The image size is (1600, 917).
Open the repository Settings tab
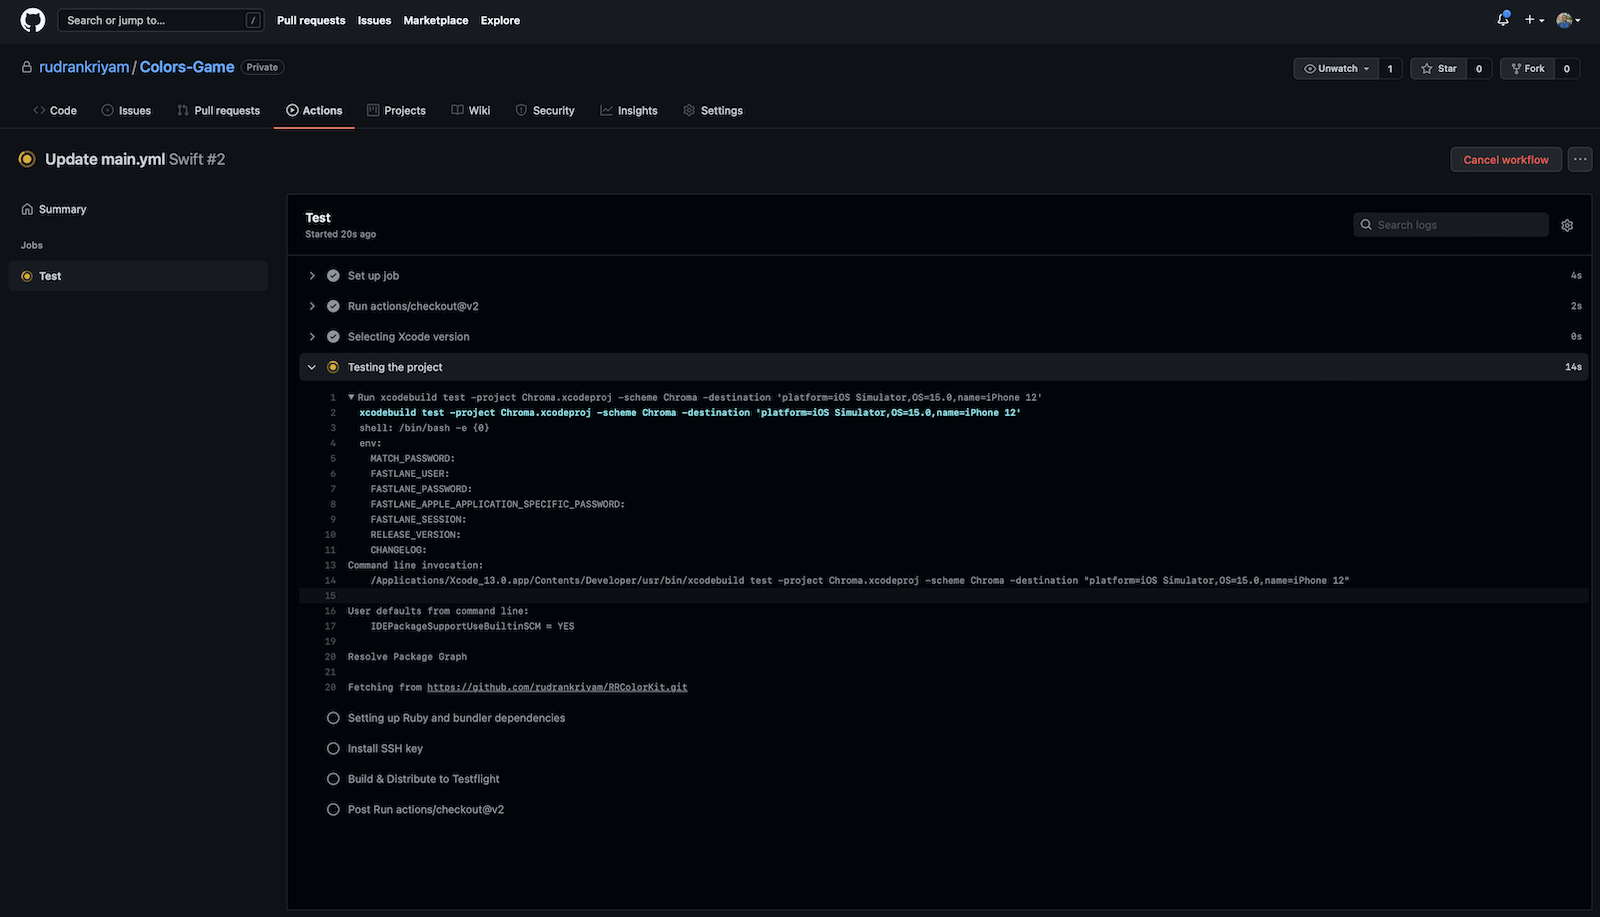pyautogui.click(x=713, y=110)
